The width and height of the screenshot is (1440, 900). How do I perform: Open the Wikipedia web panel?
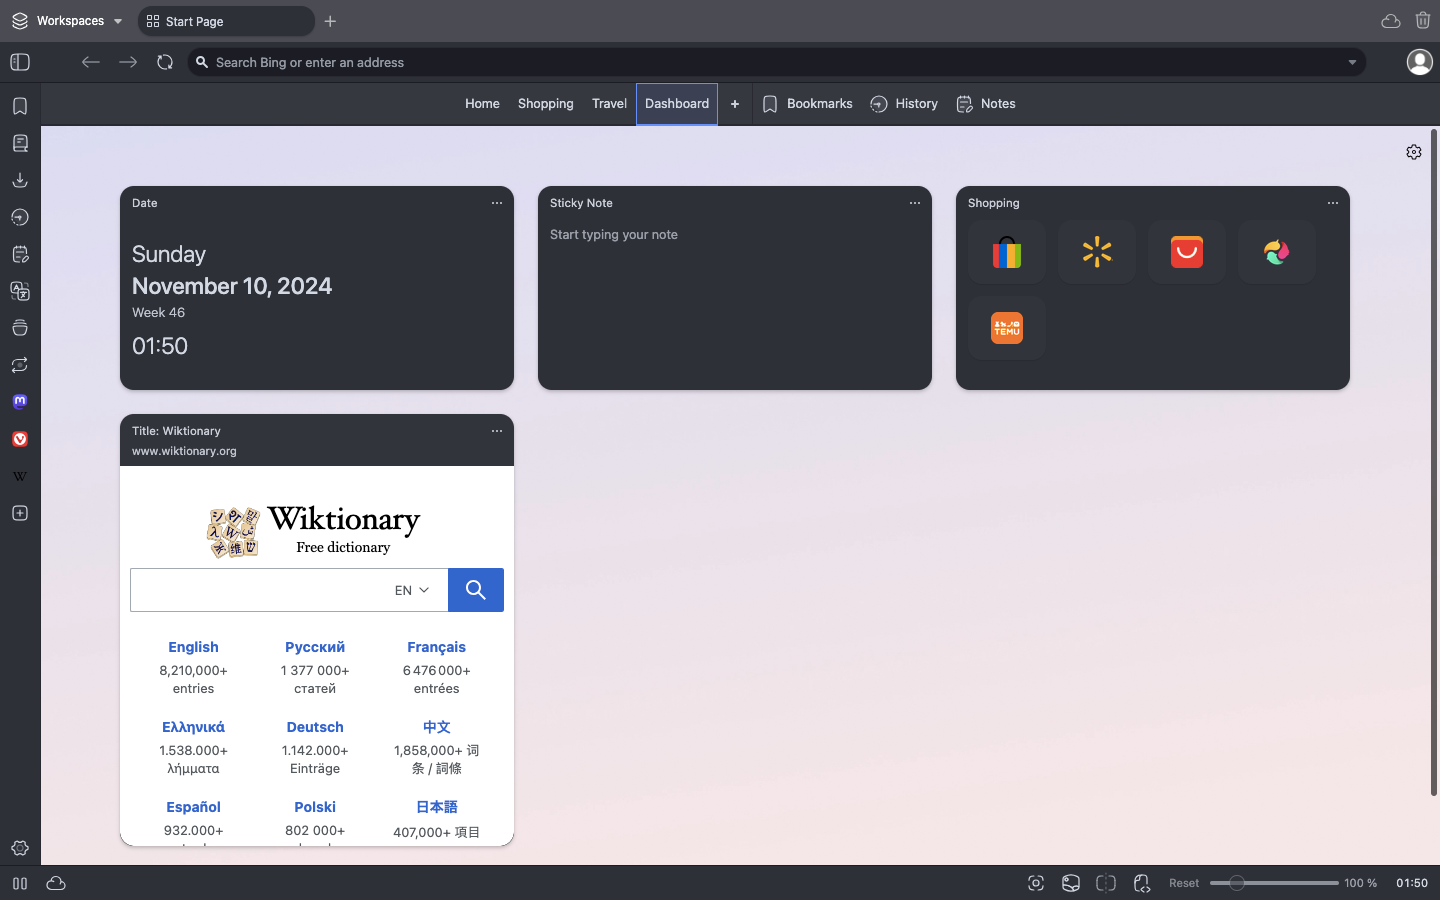[x=20, y=476]
